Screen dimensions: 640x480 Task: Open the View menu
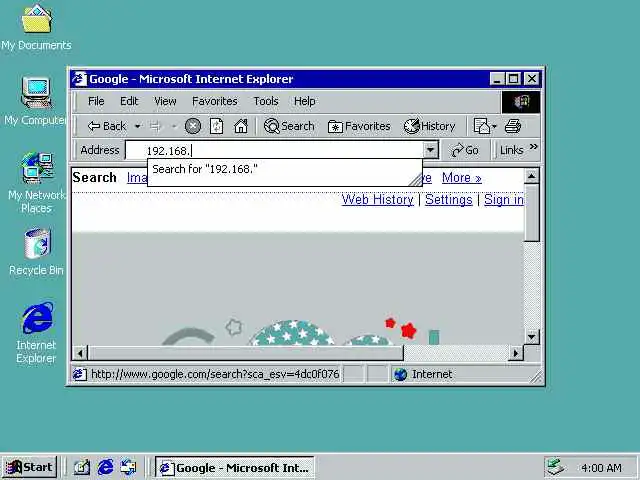point(165,101)
